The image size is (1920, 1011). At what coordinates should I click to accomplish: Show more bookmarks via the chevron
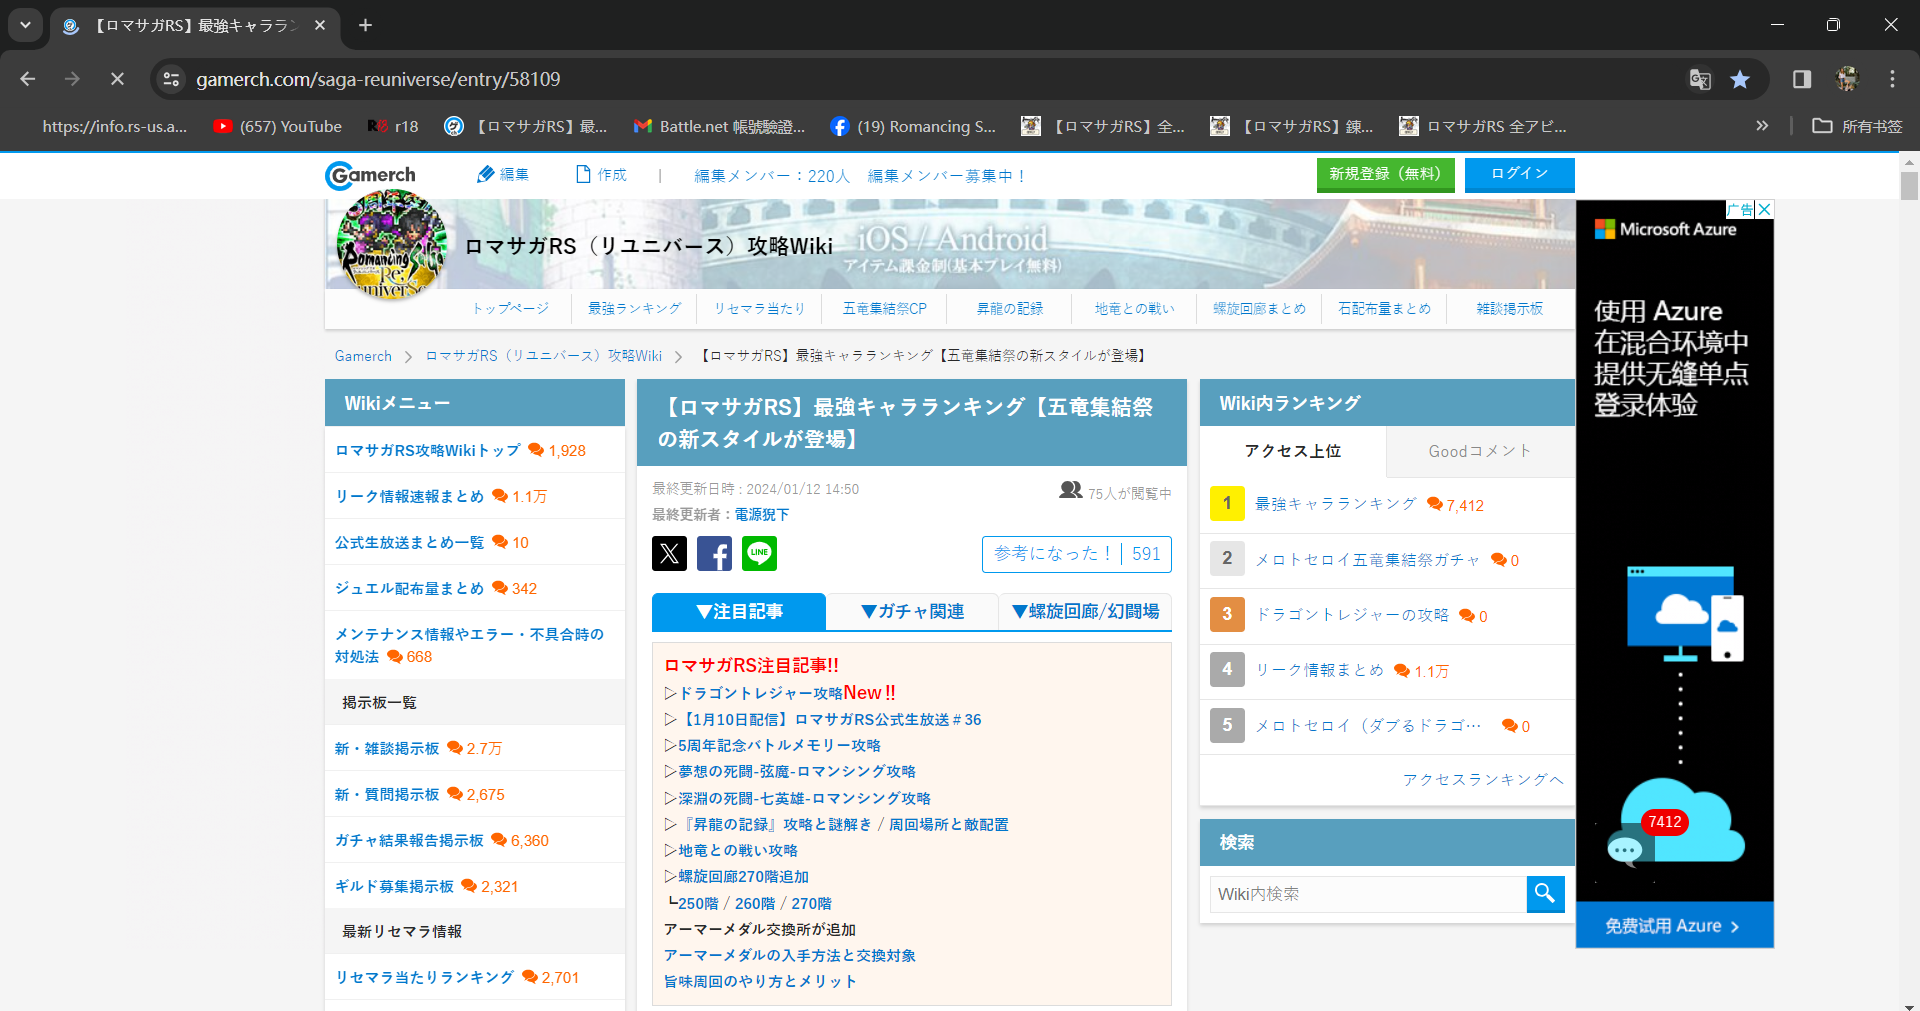[x=1762, y=126]
